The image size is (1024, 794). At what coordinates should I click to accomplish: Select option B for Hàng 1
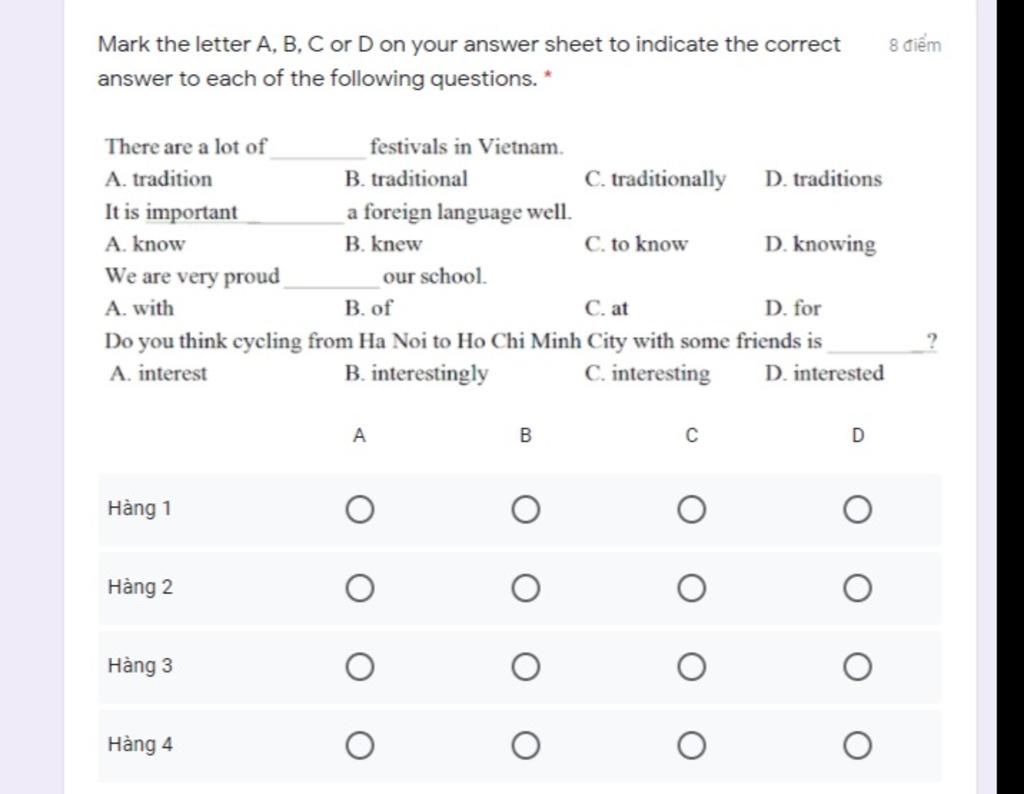pyautogui.click(x=526, y=509)
